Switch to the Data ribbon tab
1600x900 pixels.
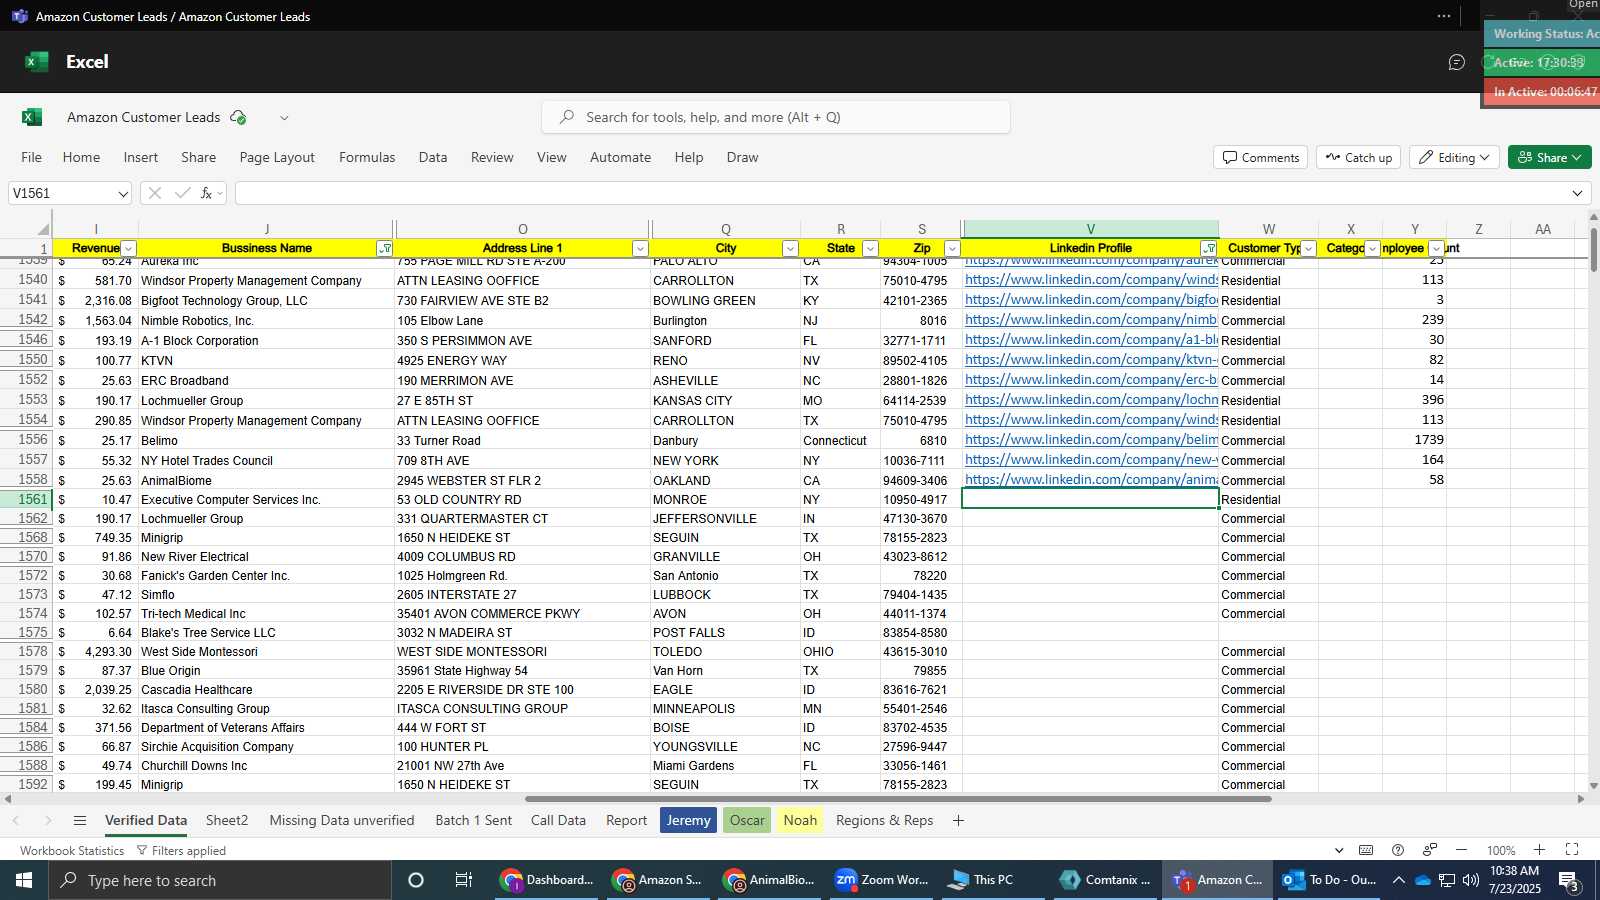tap(433, 157)
